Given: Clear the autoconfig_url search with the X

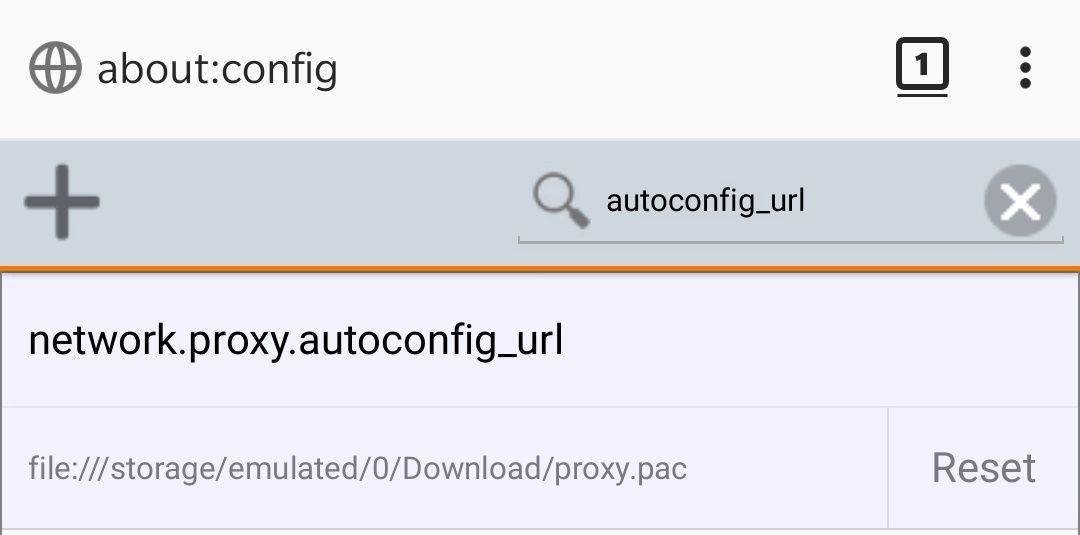Looking at the screenshot, I should [1020, 202].
